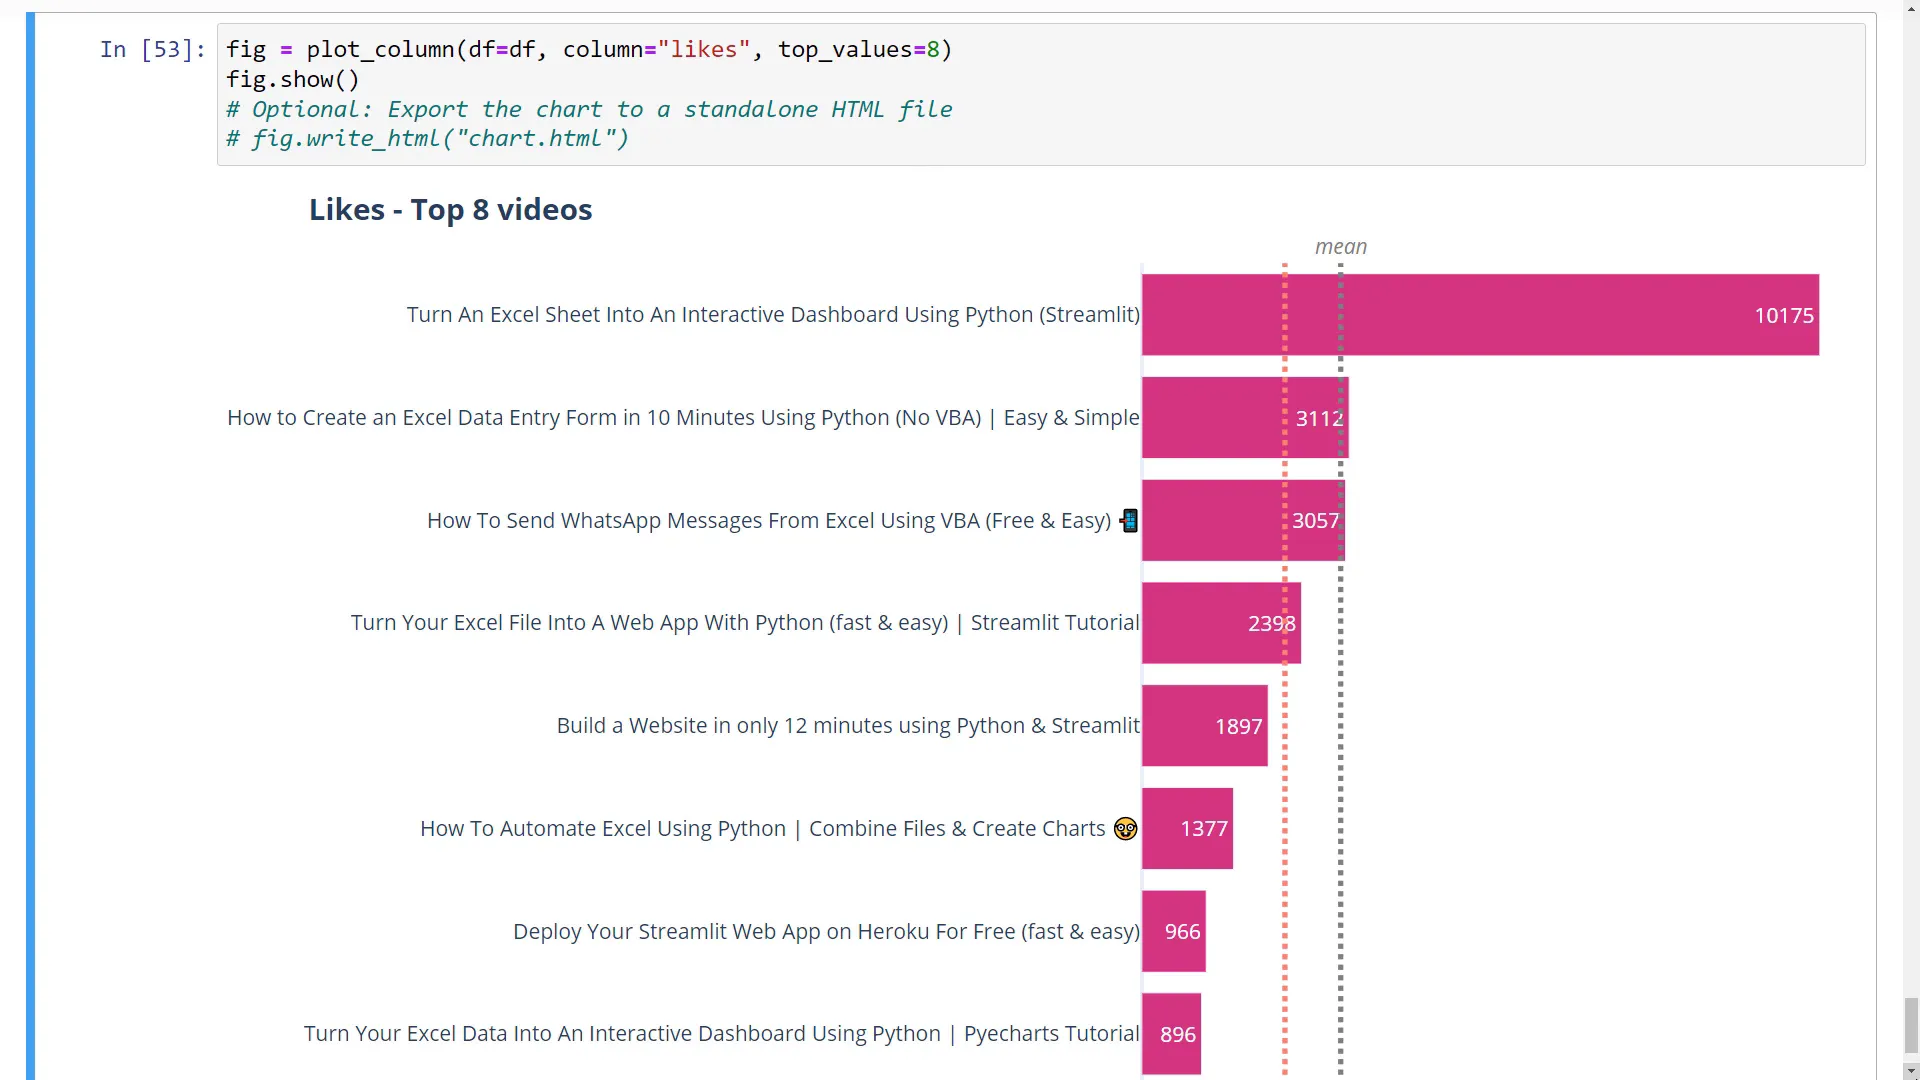The width and height of the screenshot is (1920, 1080).
Task: Click the Deploy Your Streamlit Web App title label
Action: pyautogui.click(x=826, y=931)
